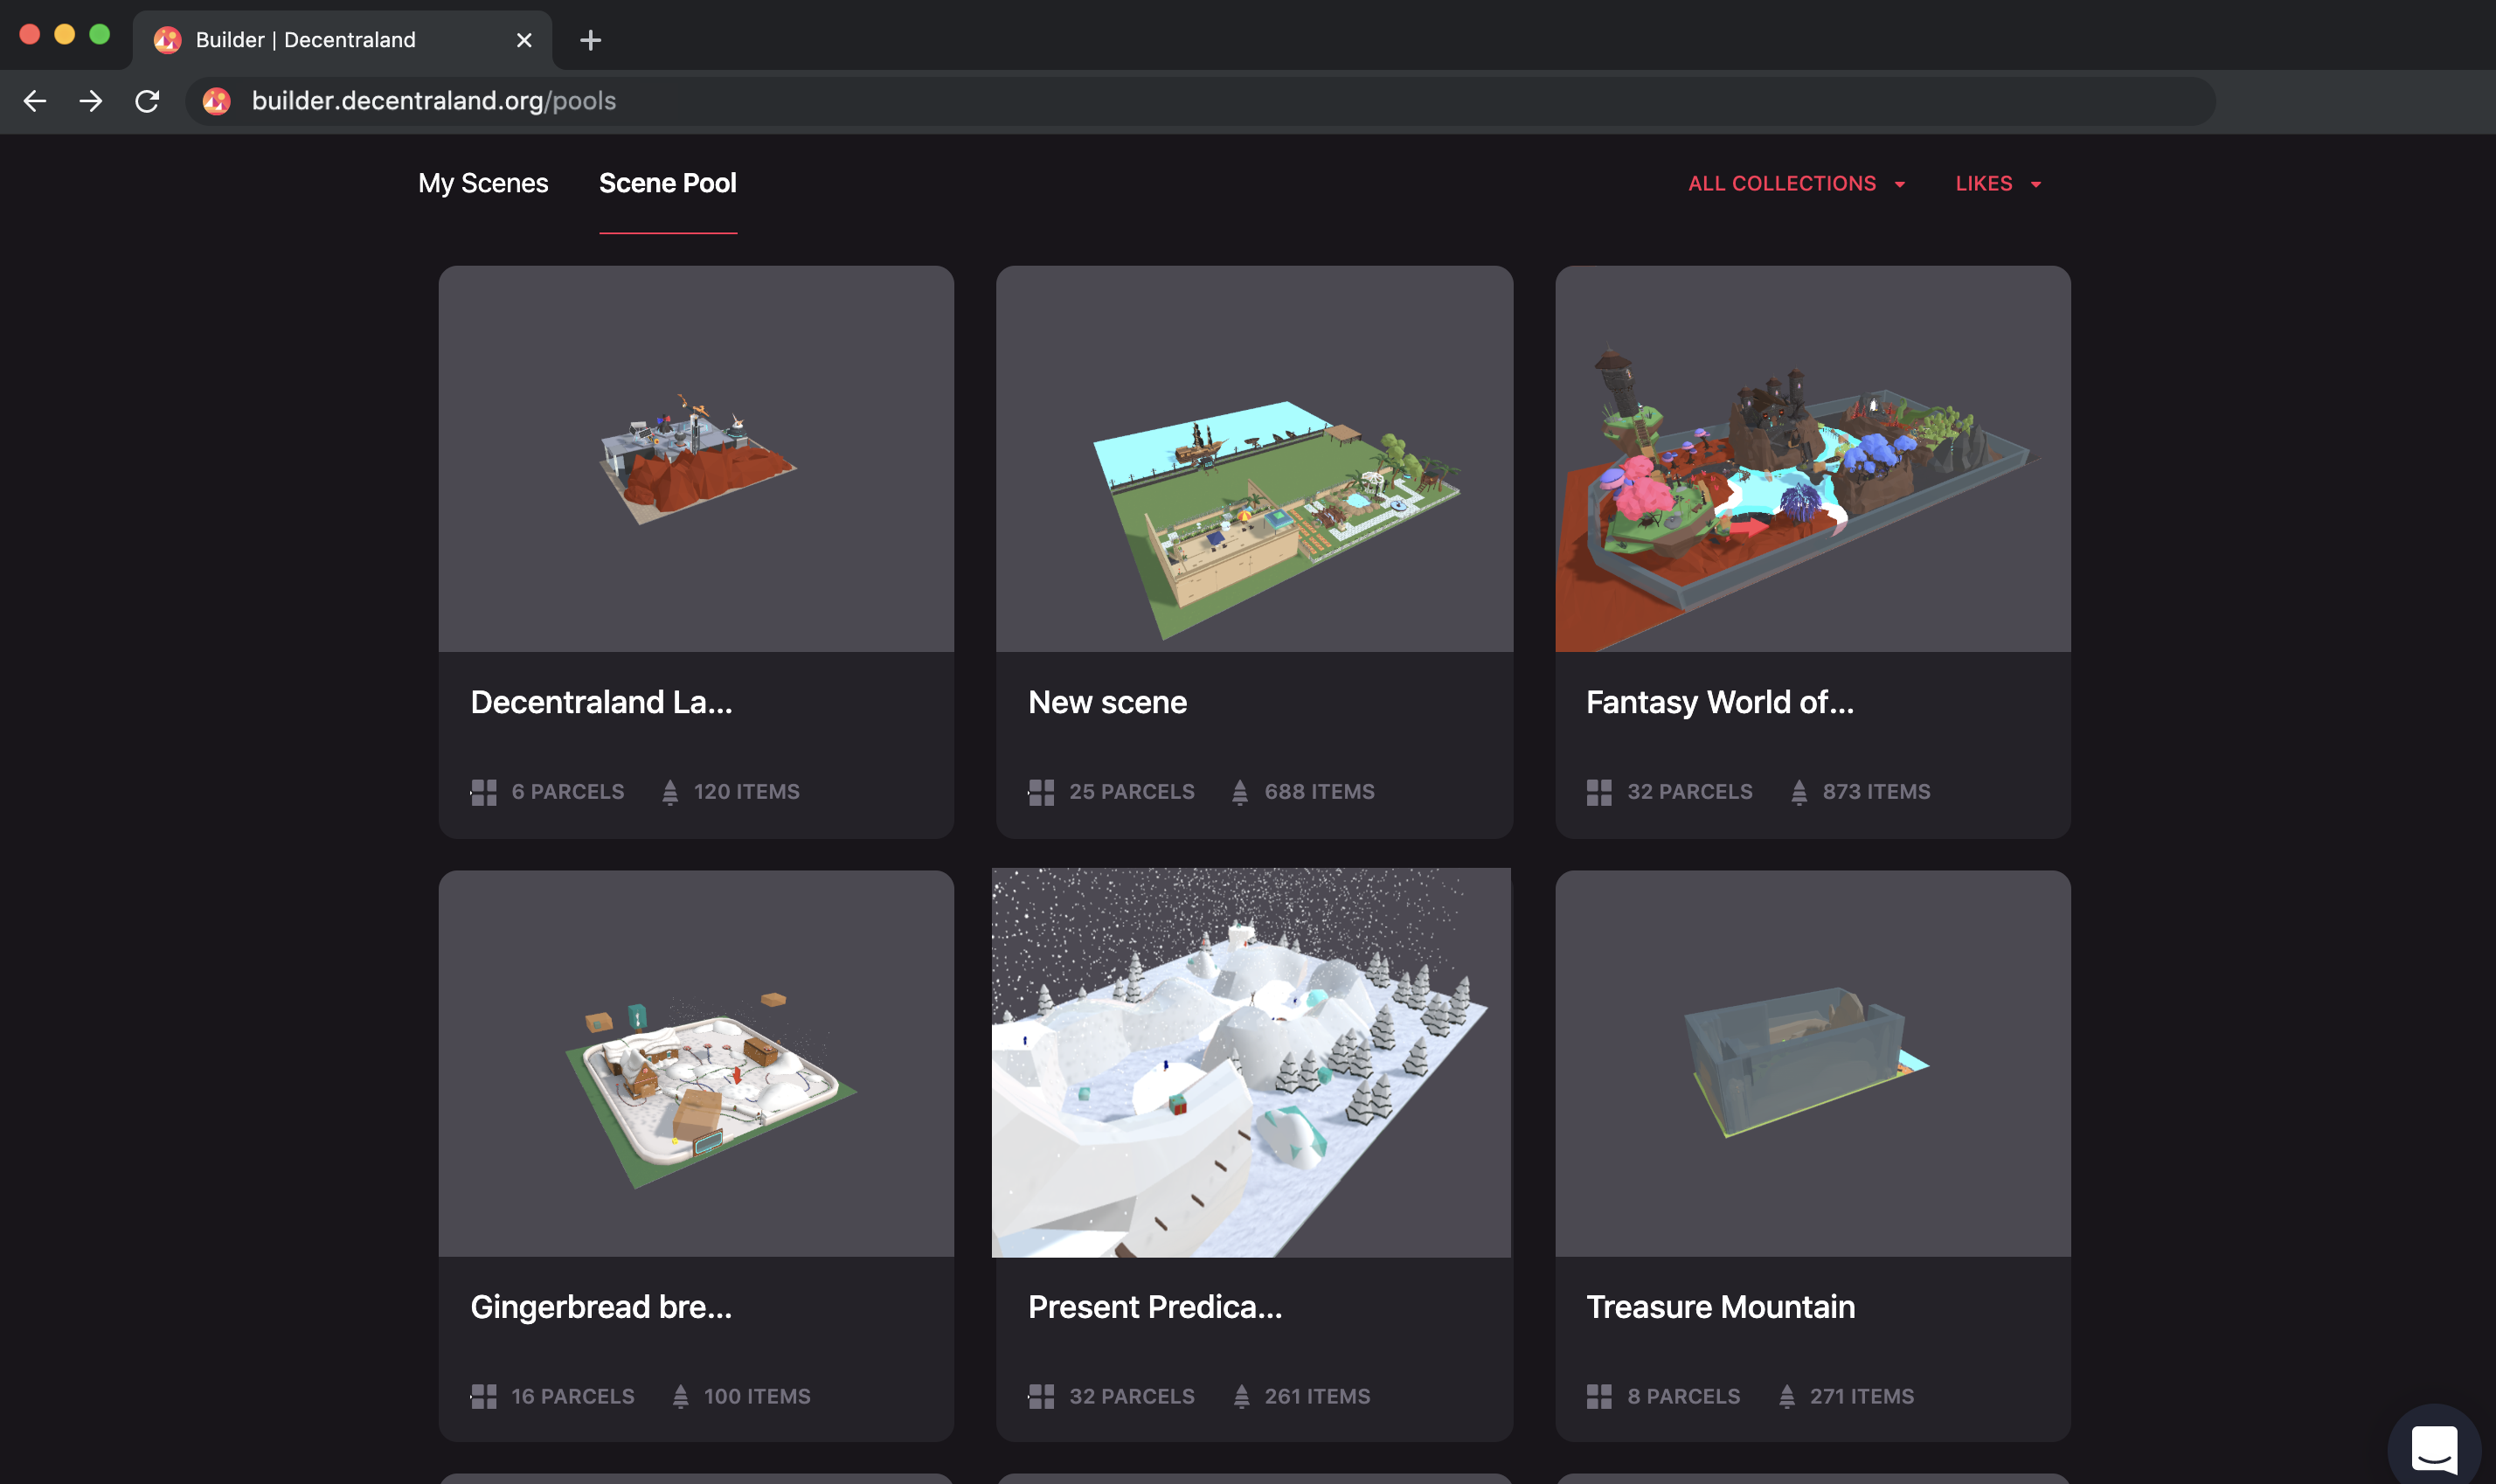Open the chat support widget

pyautogui.click(x=2434, y=1448)
